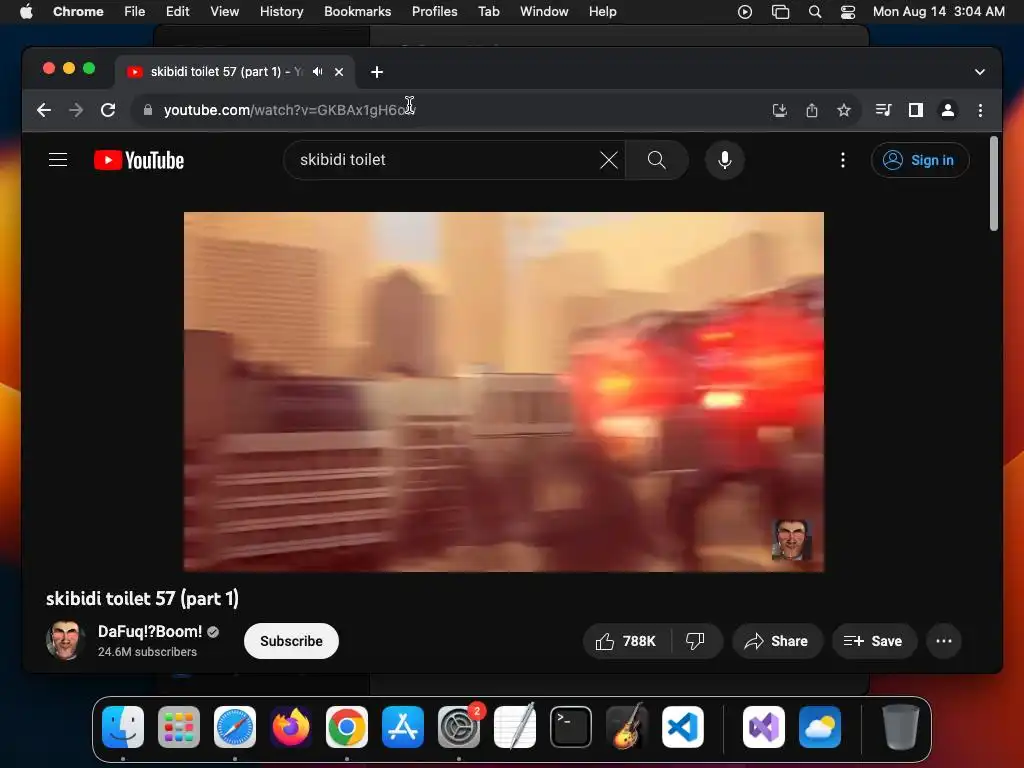The width and height of the screenshot is (1024, 768).
Task: Open the channel avatar next to title
Action: click(65, 641)
